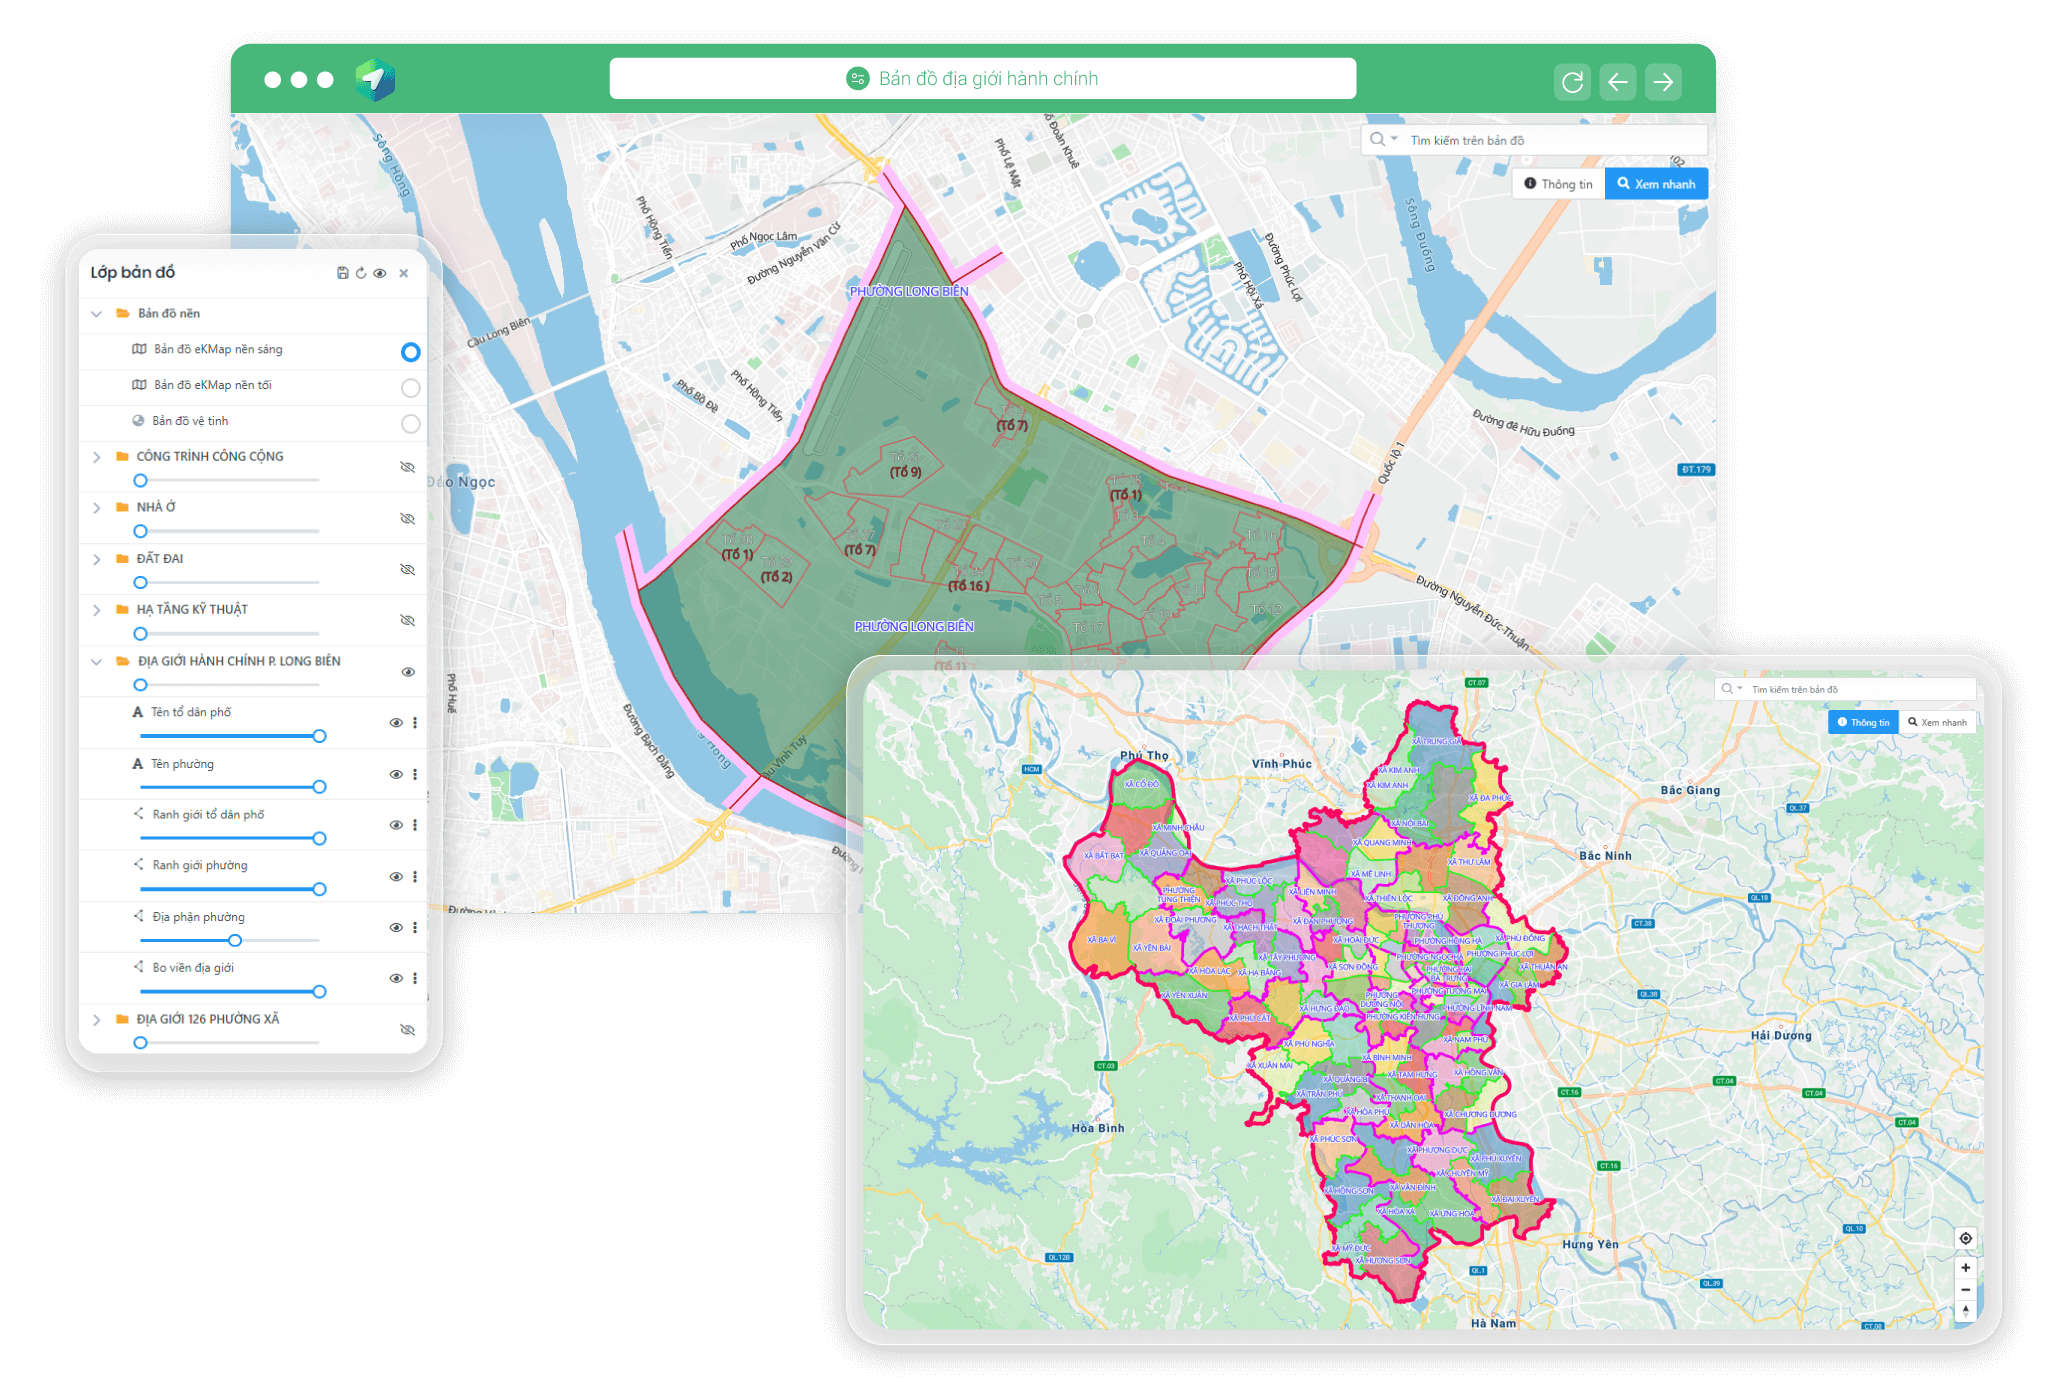The width and height of the screenshot is (2063, 1396).
Task: Toggle visibility of ĐỊA GIỚI 126 PHƯỜNG XÃ
Action: tap(407, 1030)
